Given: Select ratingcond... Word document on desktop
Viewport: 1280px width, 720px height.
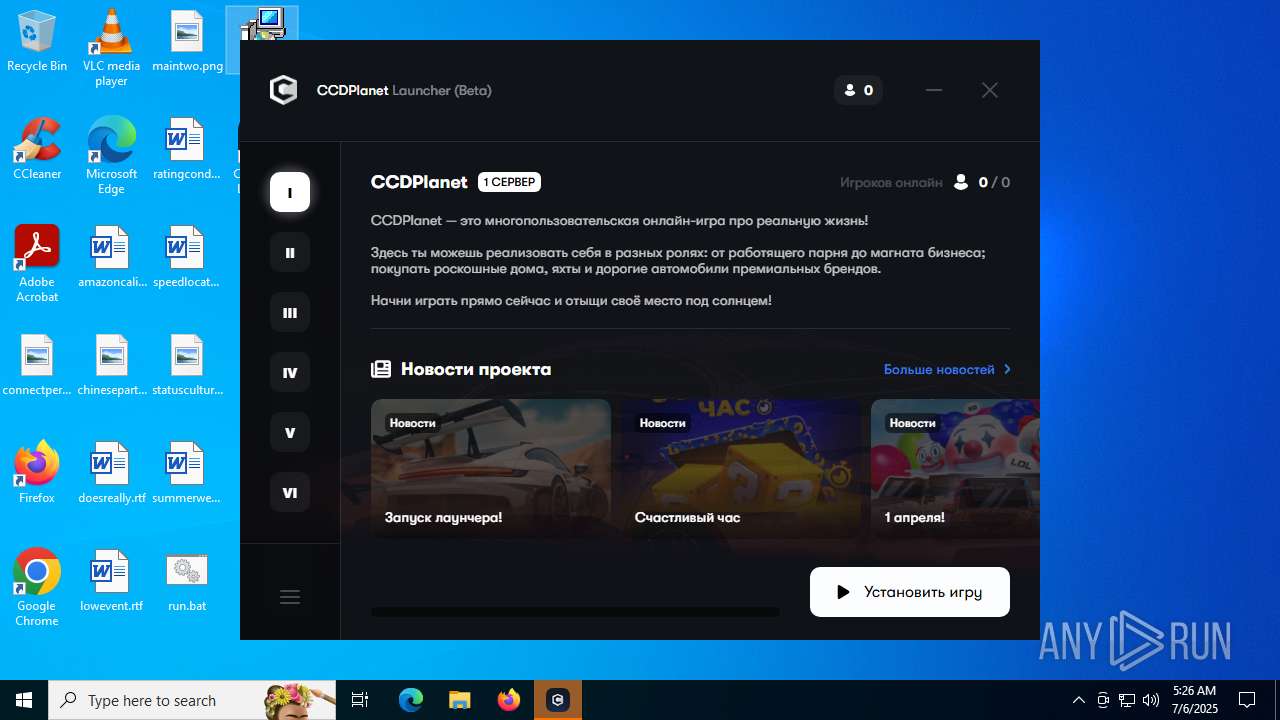Looking at the screenshot, I should (186, 149).
